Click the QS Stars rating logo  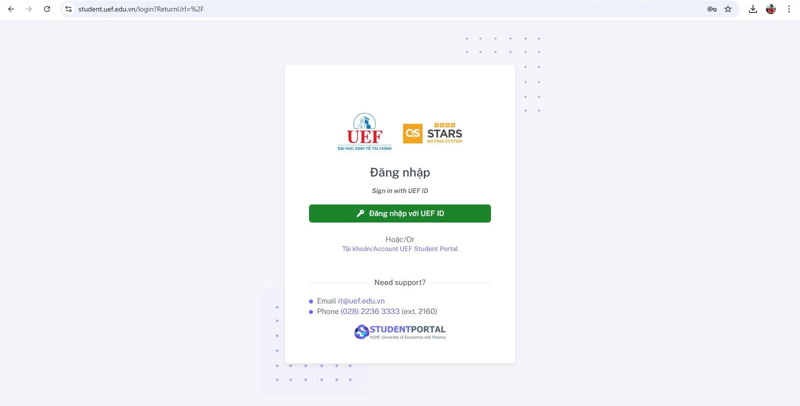point(433,134)
